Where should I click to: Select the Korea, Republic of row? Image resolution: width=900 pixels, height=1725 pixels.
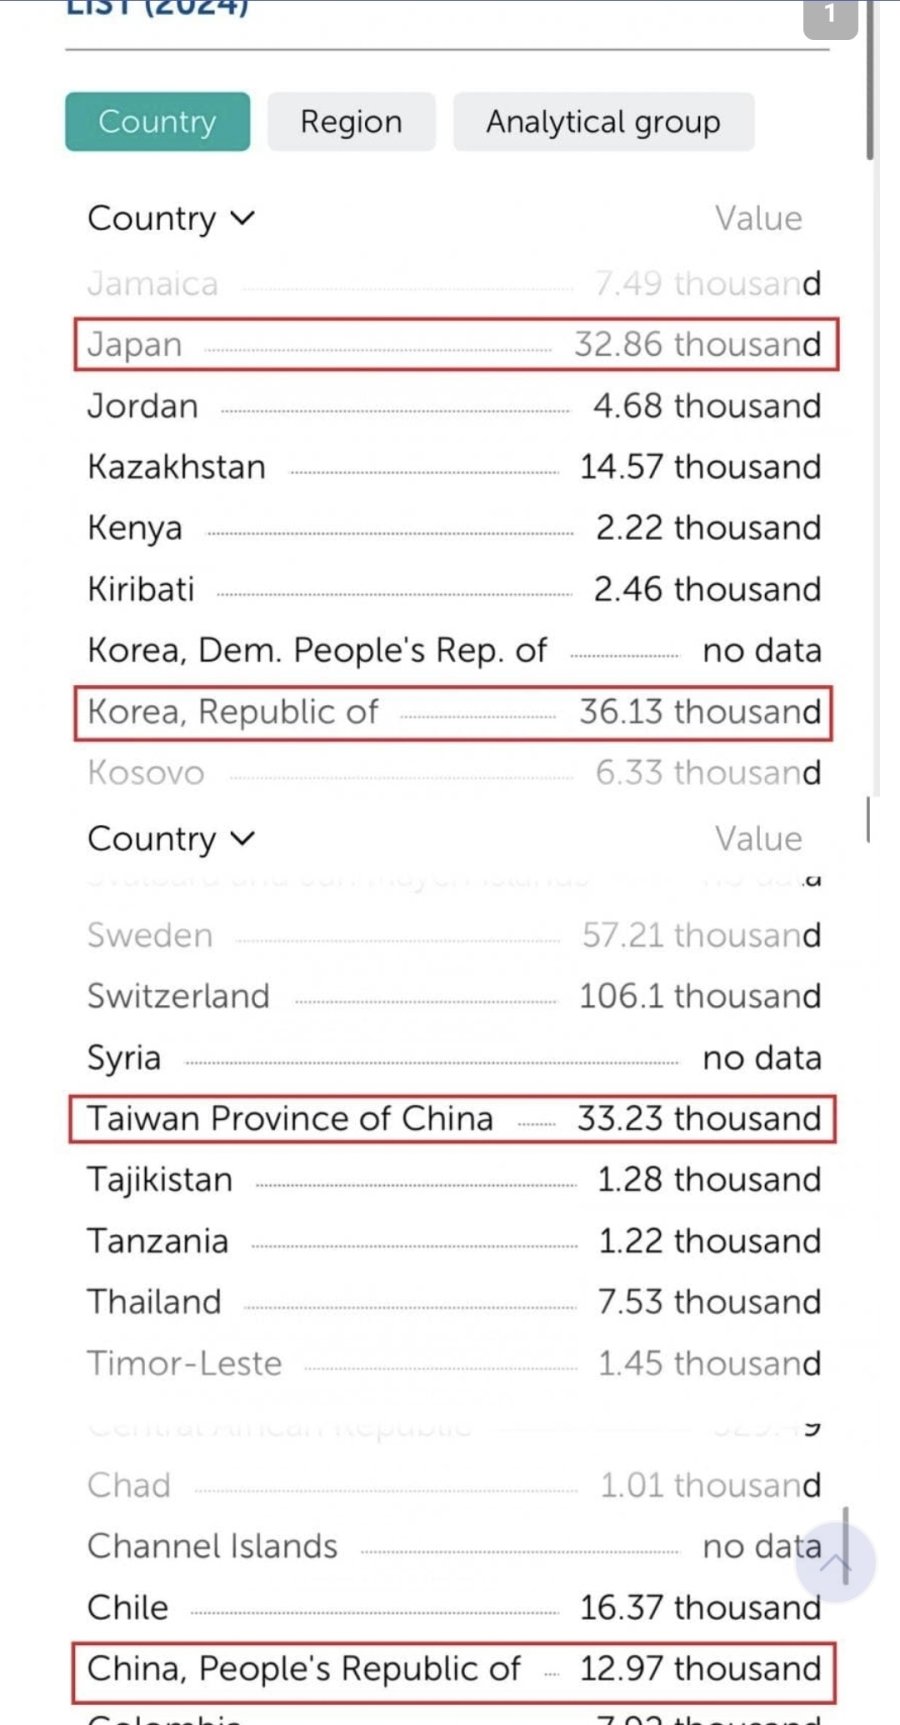point(453,712)
